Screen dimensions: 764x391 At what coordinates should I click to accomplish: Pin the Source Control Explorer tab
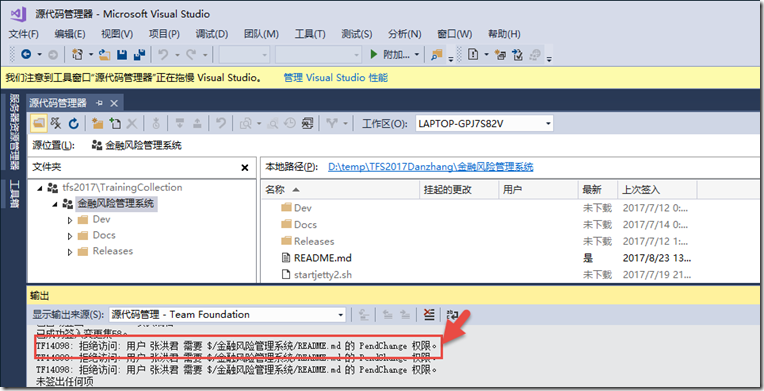click(99, 103)
